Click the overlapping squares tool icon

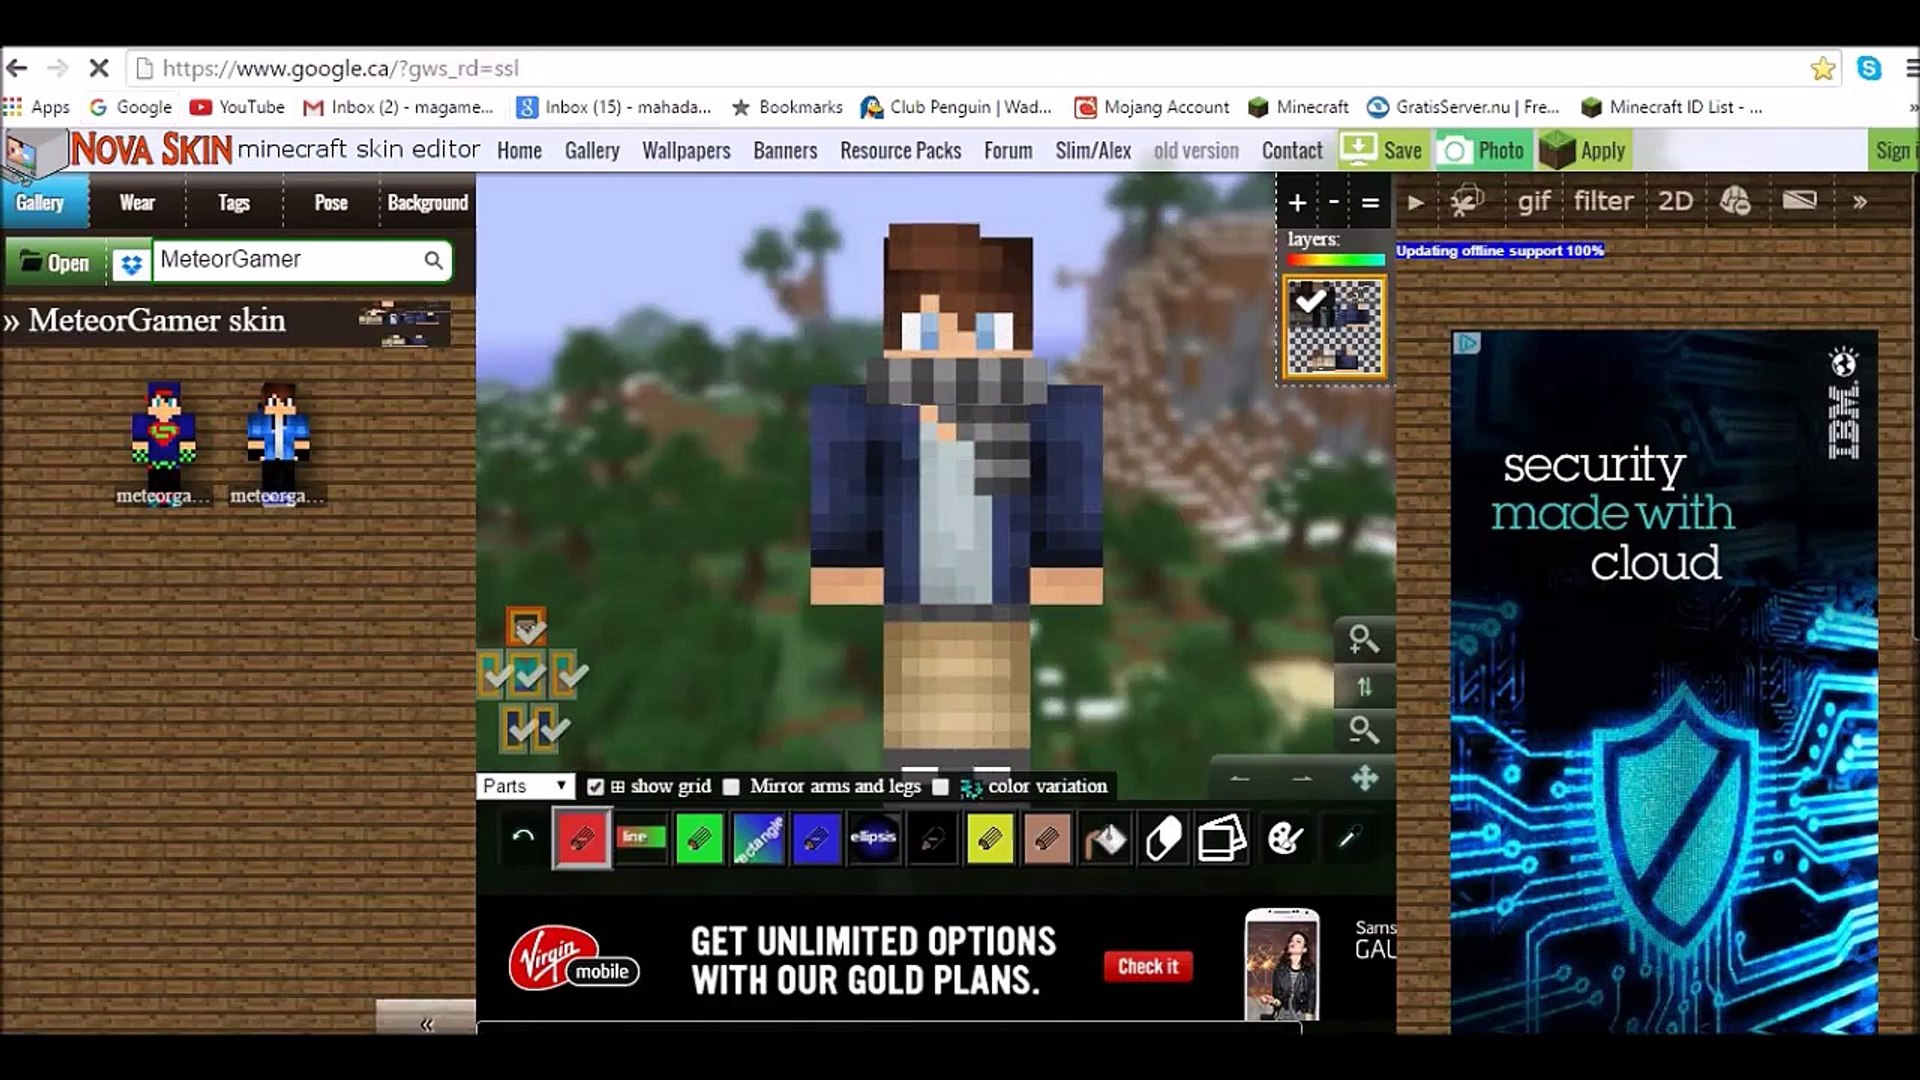pos(1222,838)
